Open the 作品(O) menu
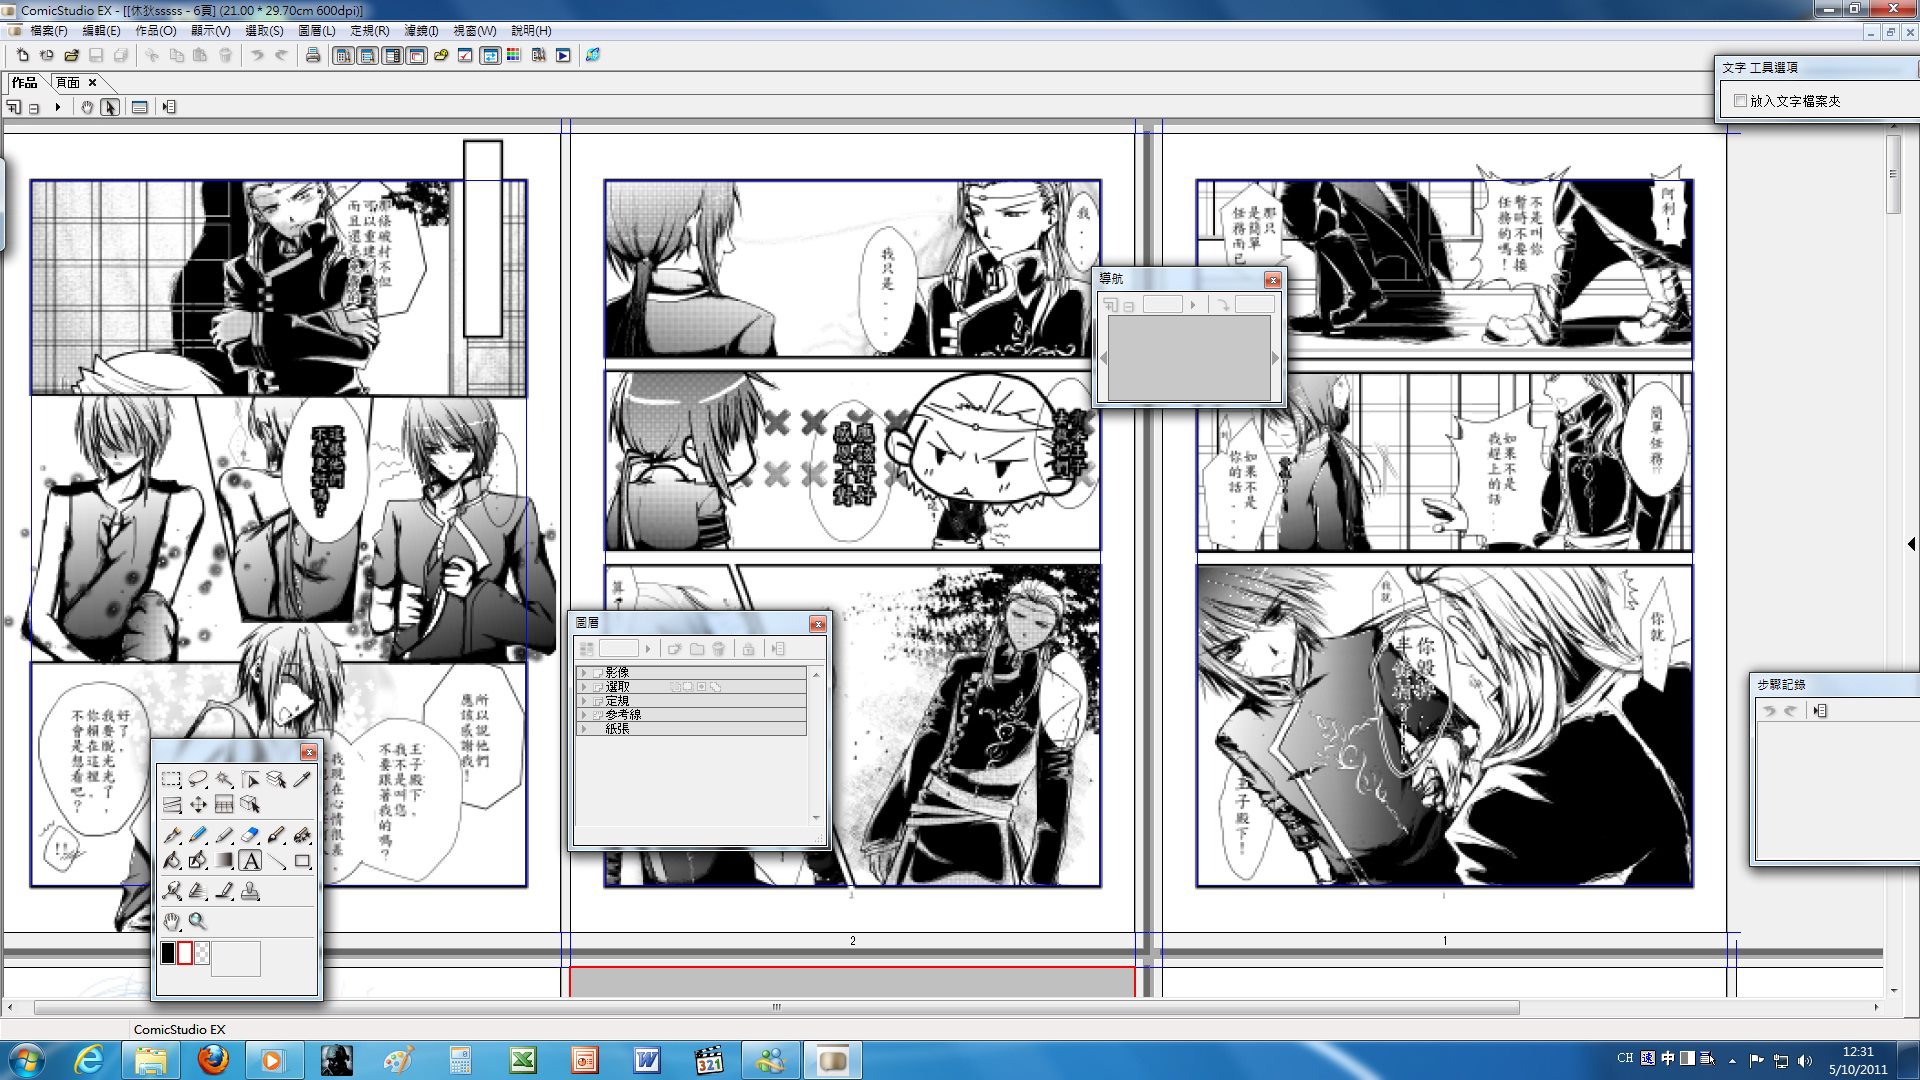 tap(155, 31)
